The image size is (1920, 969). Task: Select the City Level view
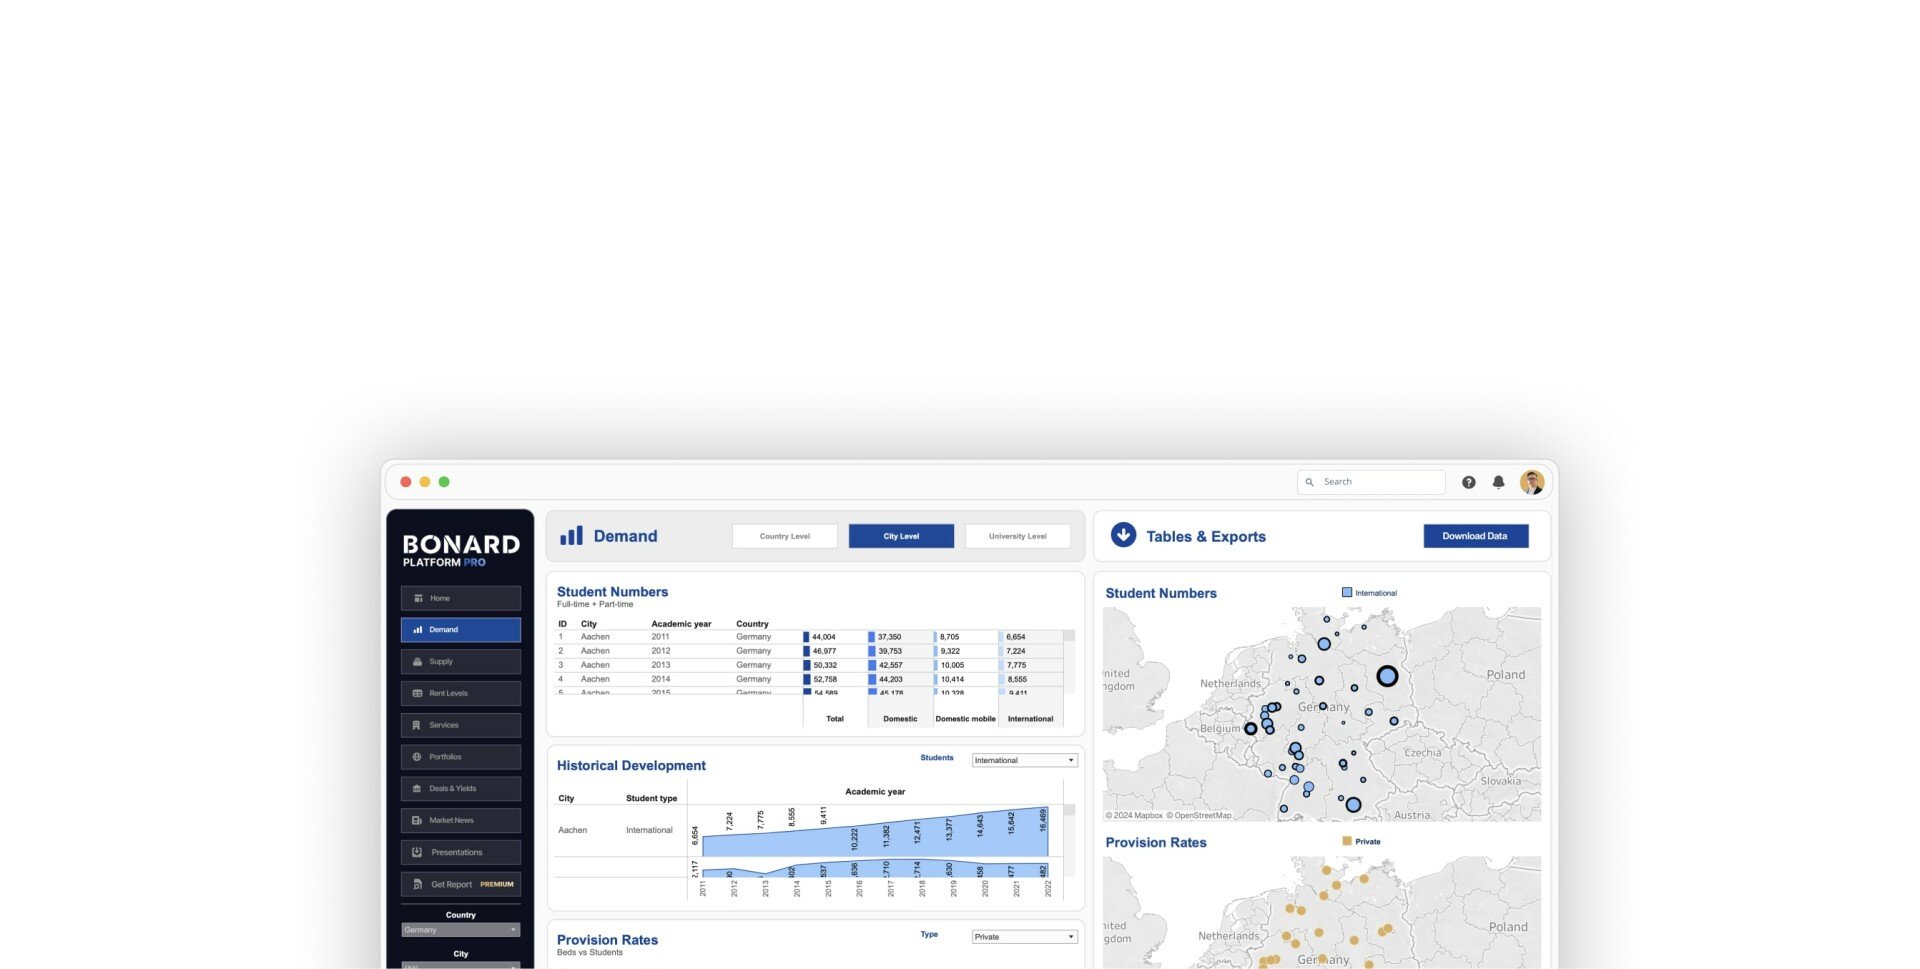pos(900,536)
